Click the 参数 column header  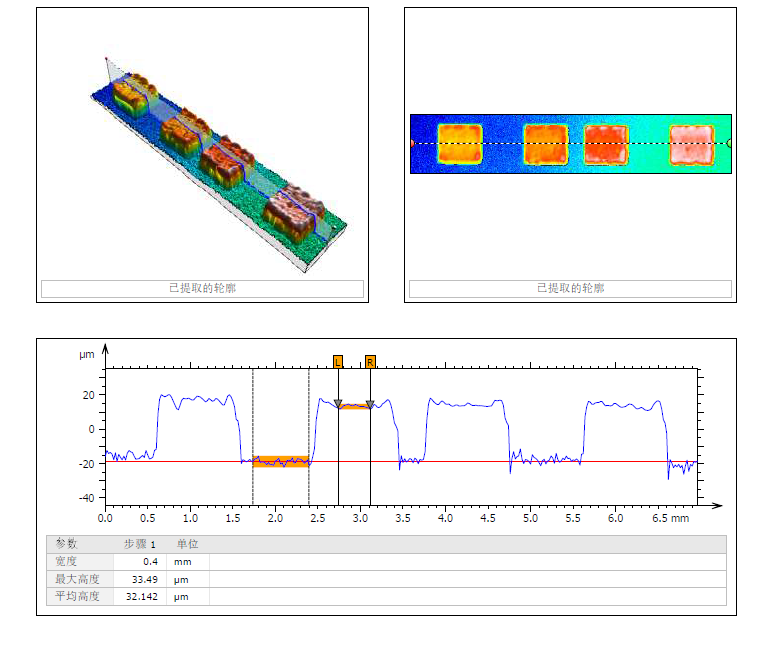(66, 544)
